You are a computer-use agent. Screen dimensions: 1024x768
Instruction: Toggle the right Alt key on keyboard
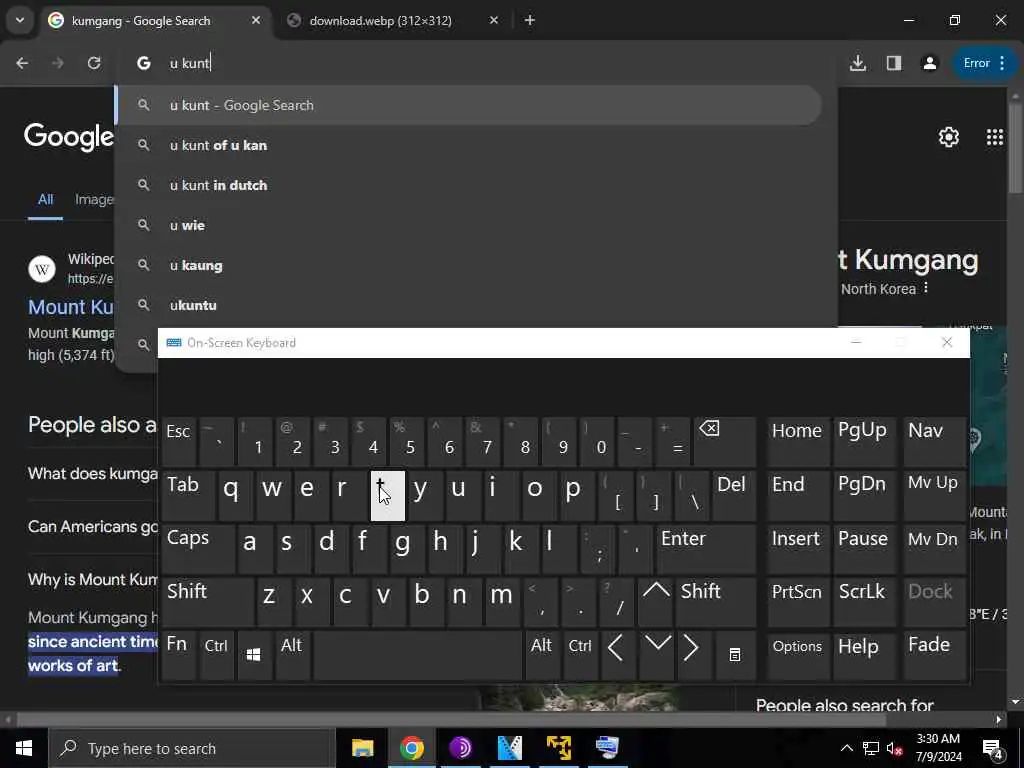pyautogui.click(x=541, y=655)
